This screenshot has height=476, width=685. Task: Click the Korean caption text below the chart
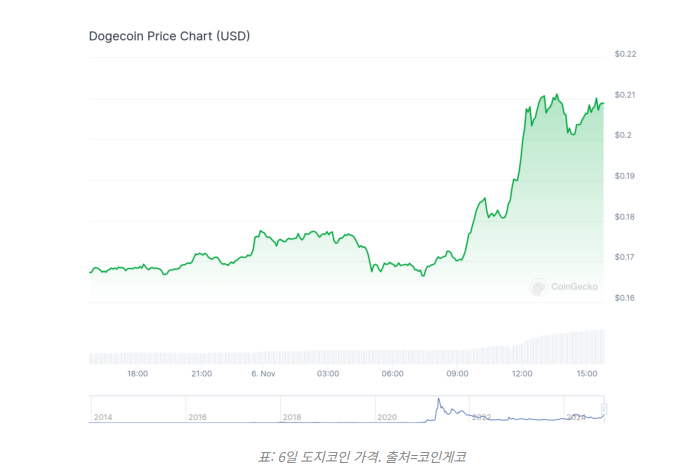point(362,457)
